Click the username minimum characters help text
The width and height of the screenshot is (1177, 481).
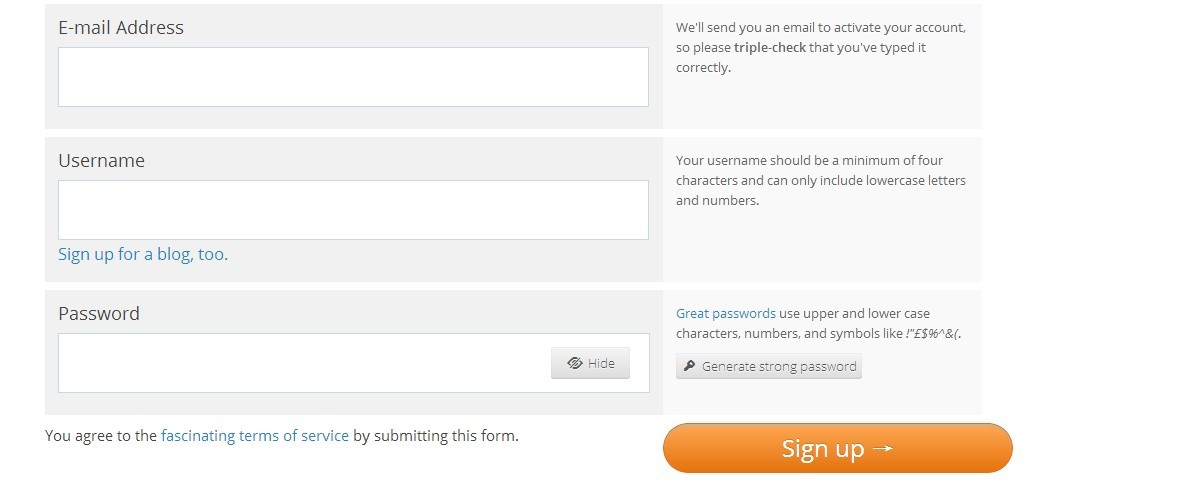(x=820, y=181)
